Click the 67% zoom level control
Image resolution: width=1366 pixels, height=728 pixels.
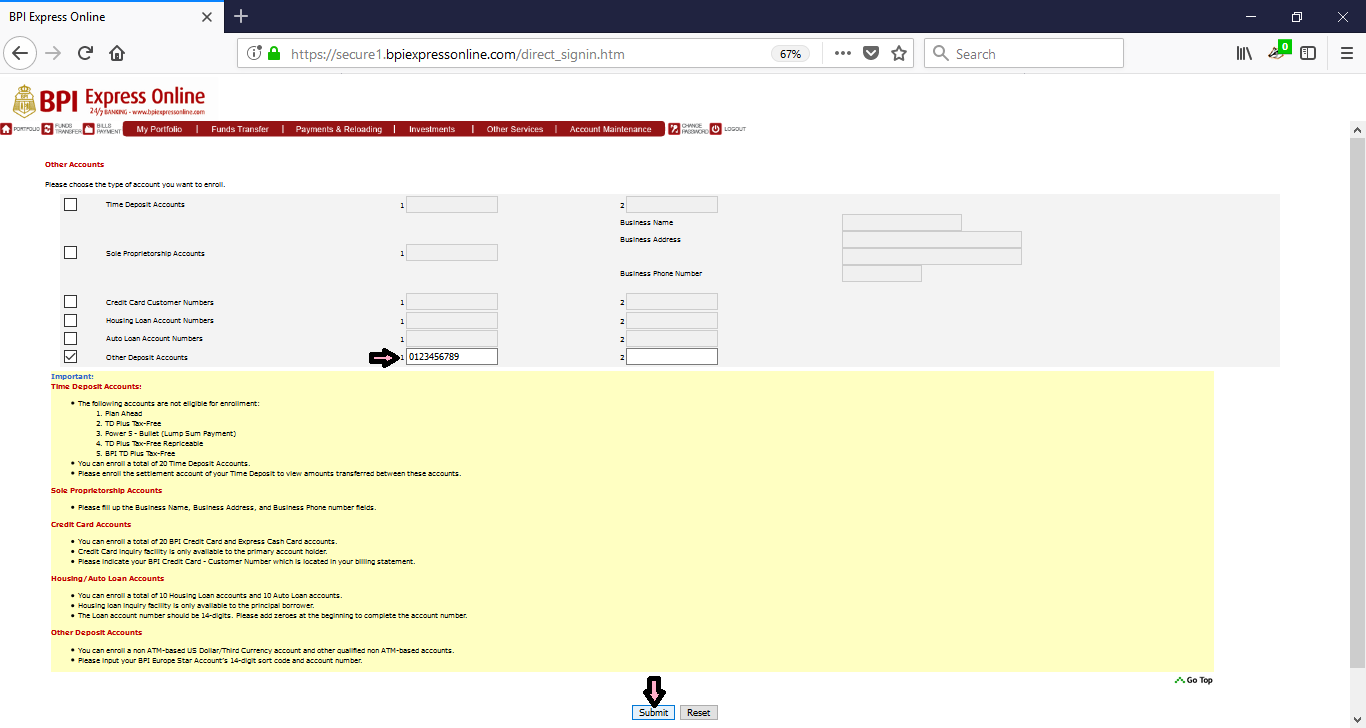[x=790, y=53]
